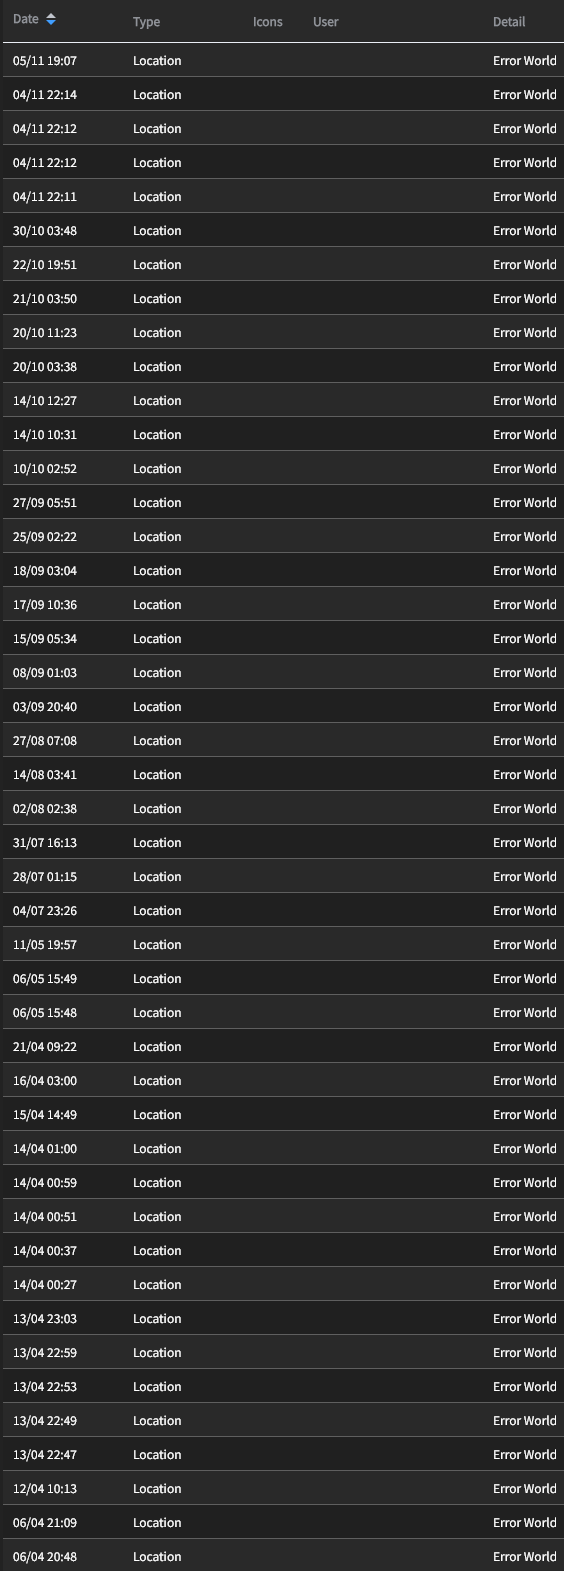Select the row dated 14/04 00:27
The height and width of the screenshot is (1571, 564).
282,1285
